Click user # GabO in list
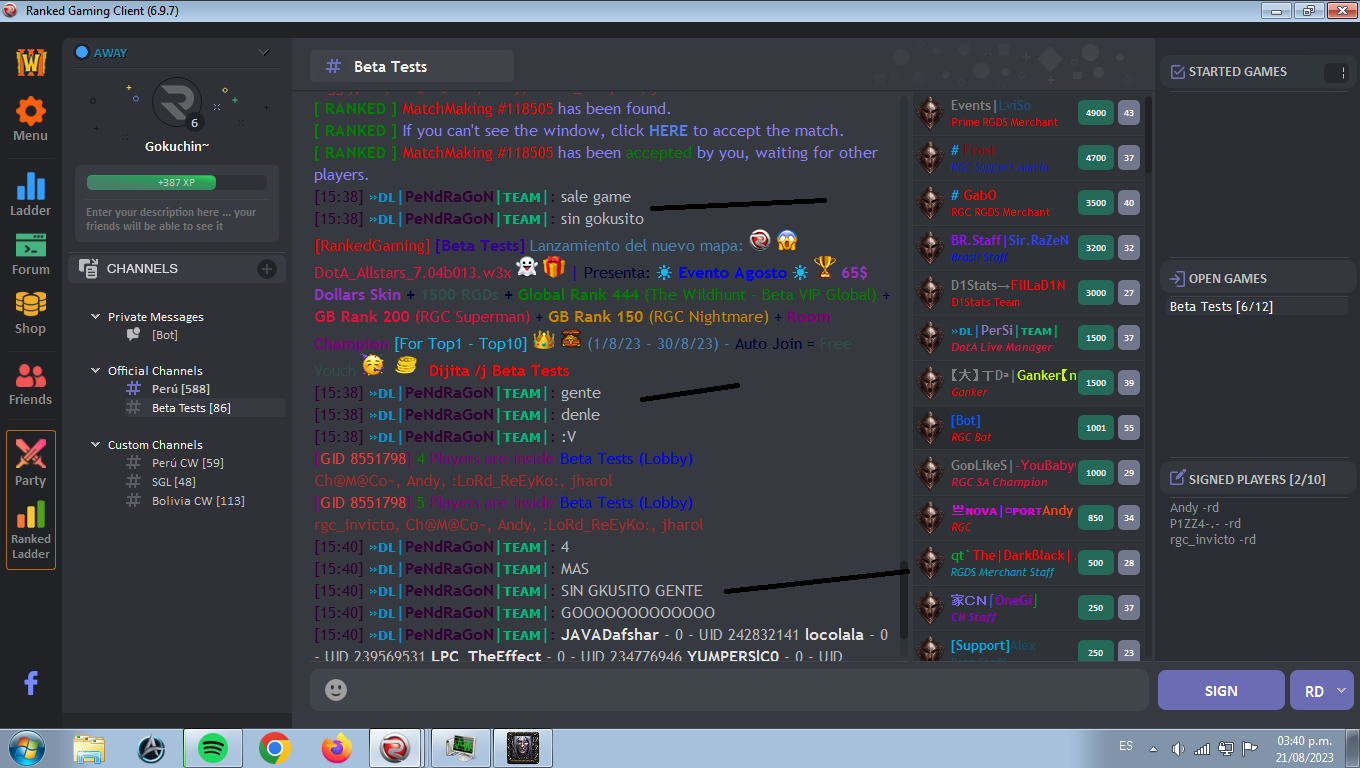Viewport: 1360px width, 768px height. pos(973,195)
